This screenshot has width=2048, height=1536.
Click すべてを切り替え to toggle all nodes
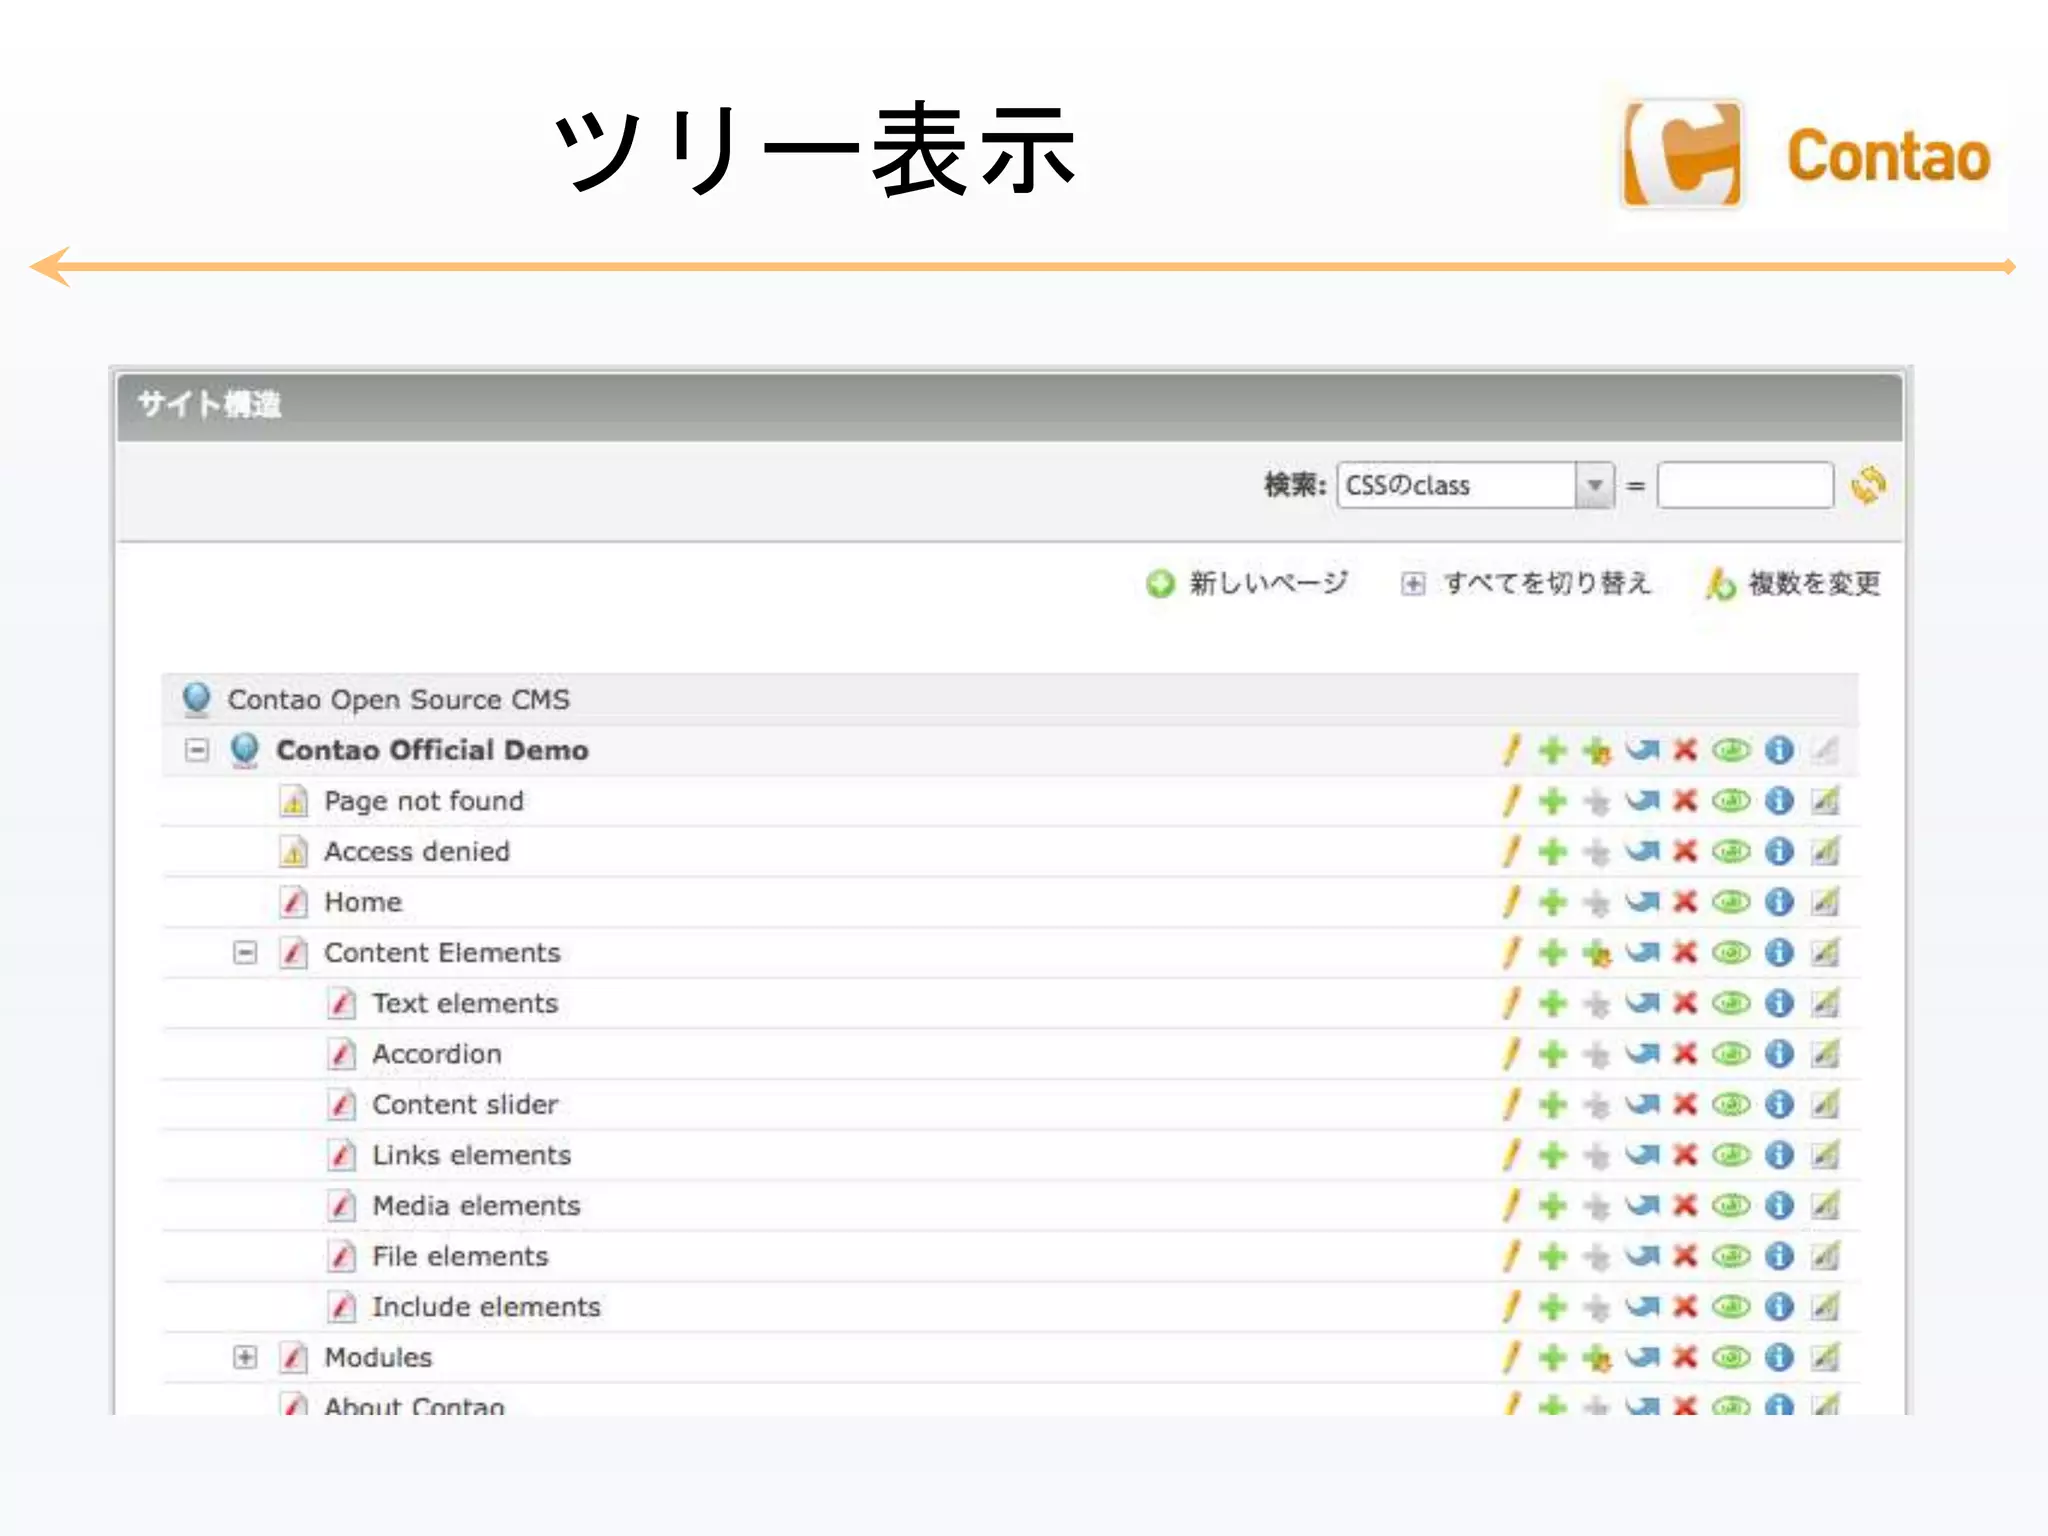[1526, 583]
